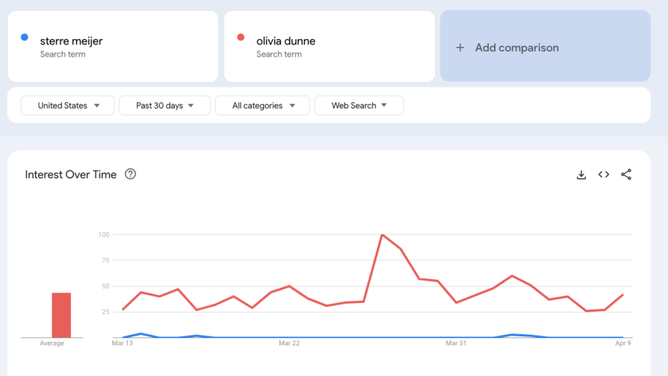Open the help icon beside Interest Over Time
Image resolution: width=668 pixels, height=376 pixels.
[x=130, y=174]
